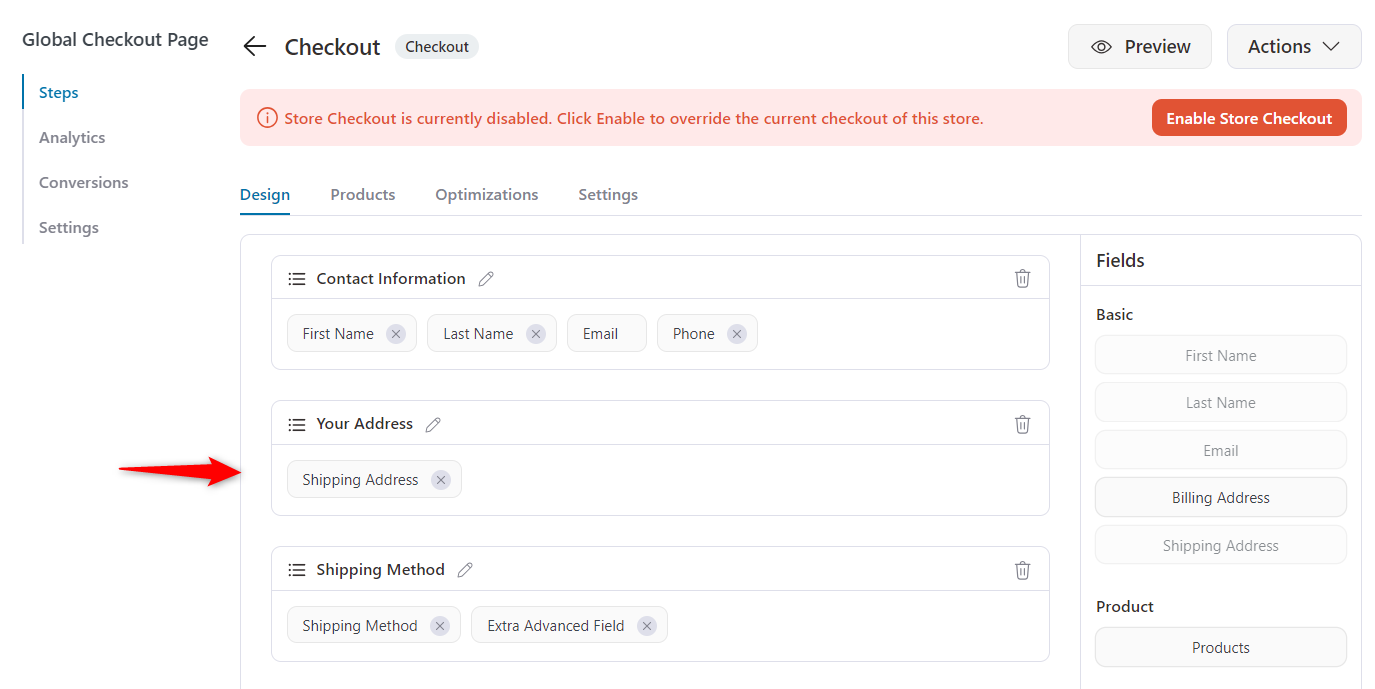Click the Fields panel heading
Screen dimensions: 1375x689
[x=1120, y=261]
